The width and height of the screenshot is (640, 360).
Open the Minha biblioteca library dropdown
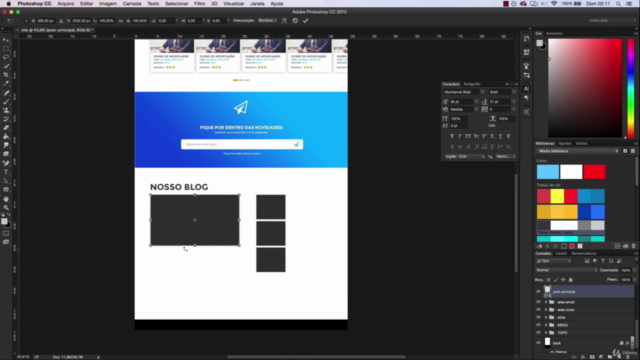[578, 151]
